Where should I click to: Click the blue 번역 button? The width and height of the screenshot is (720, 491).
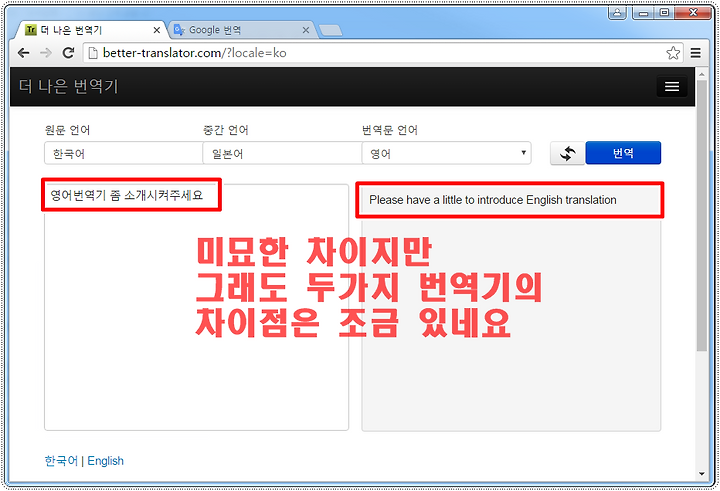[x=623, y=153]
